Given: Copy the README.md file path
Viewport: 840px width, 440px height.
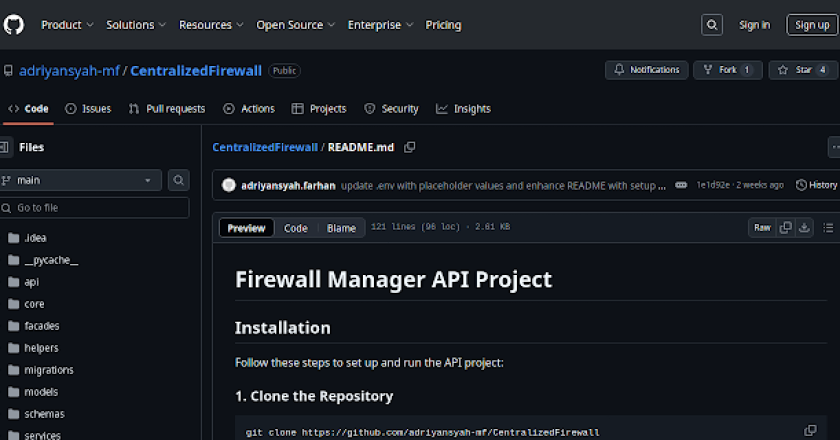Looking at the screenshot, I should click(x=410, y=148).
